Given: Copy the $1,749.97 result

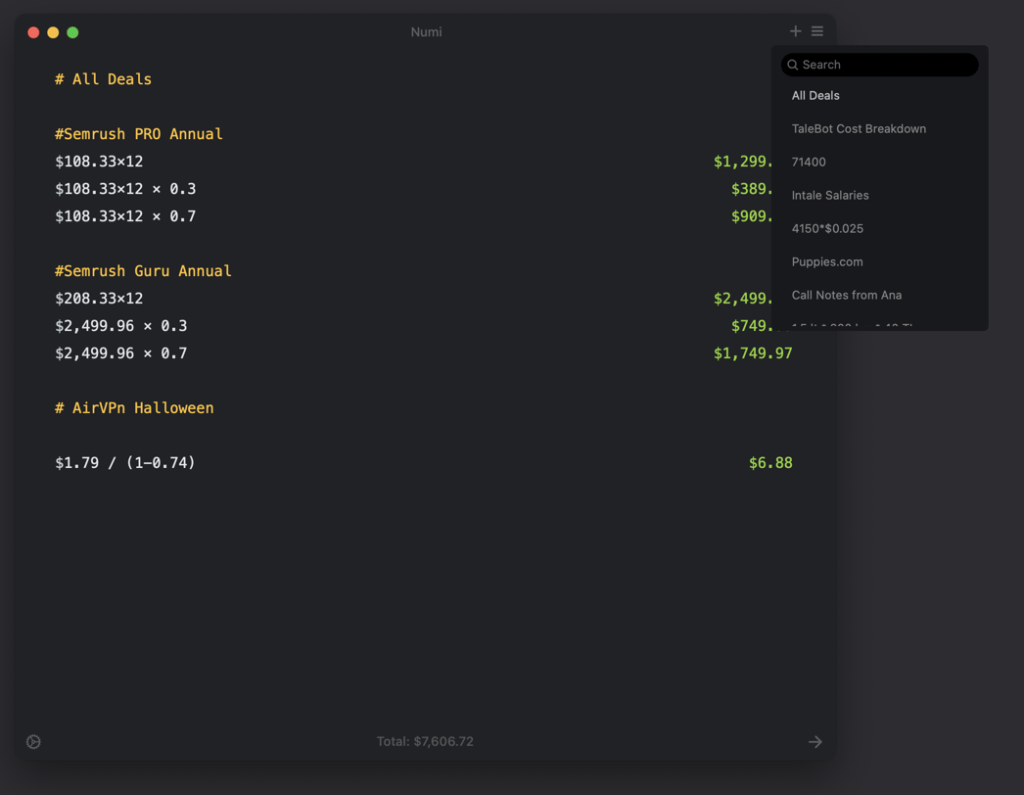Looking at the screenshot, I should [752, 353].
